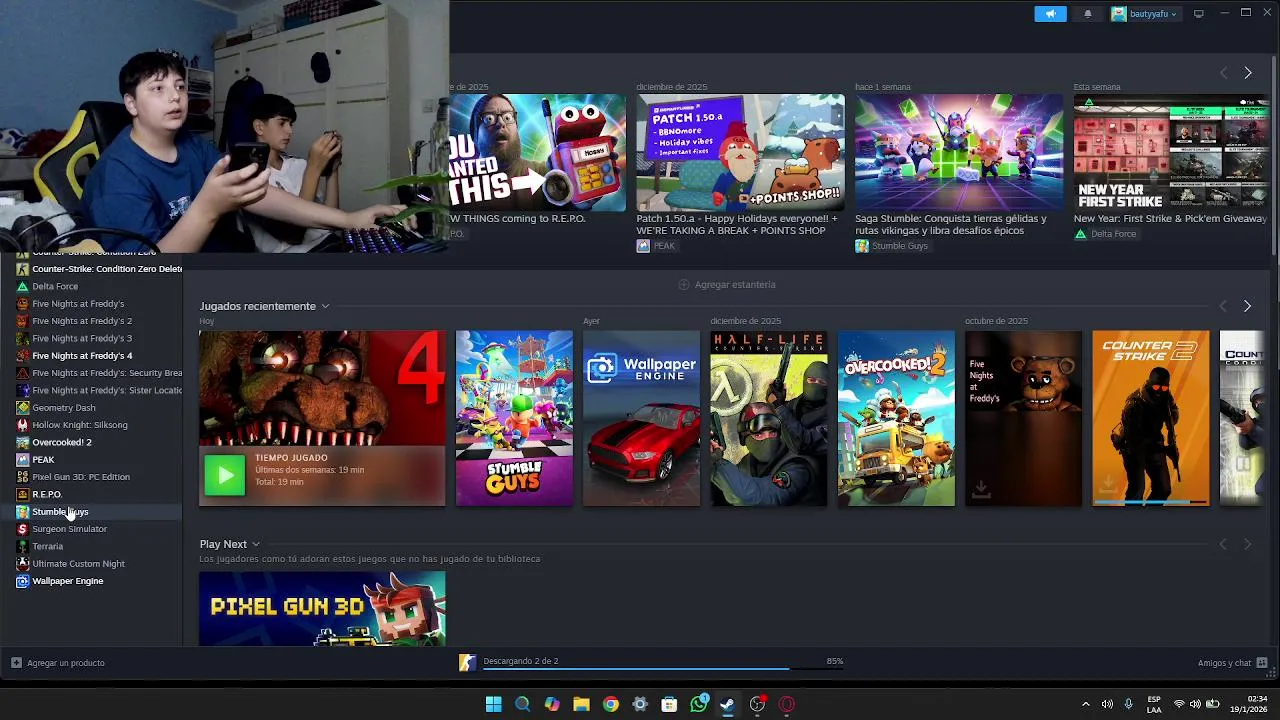Open the R.E.P.O. news card image

(537, 152)
